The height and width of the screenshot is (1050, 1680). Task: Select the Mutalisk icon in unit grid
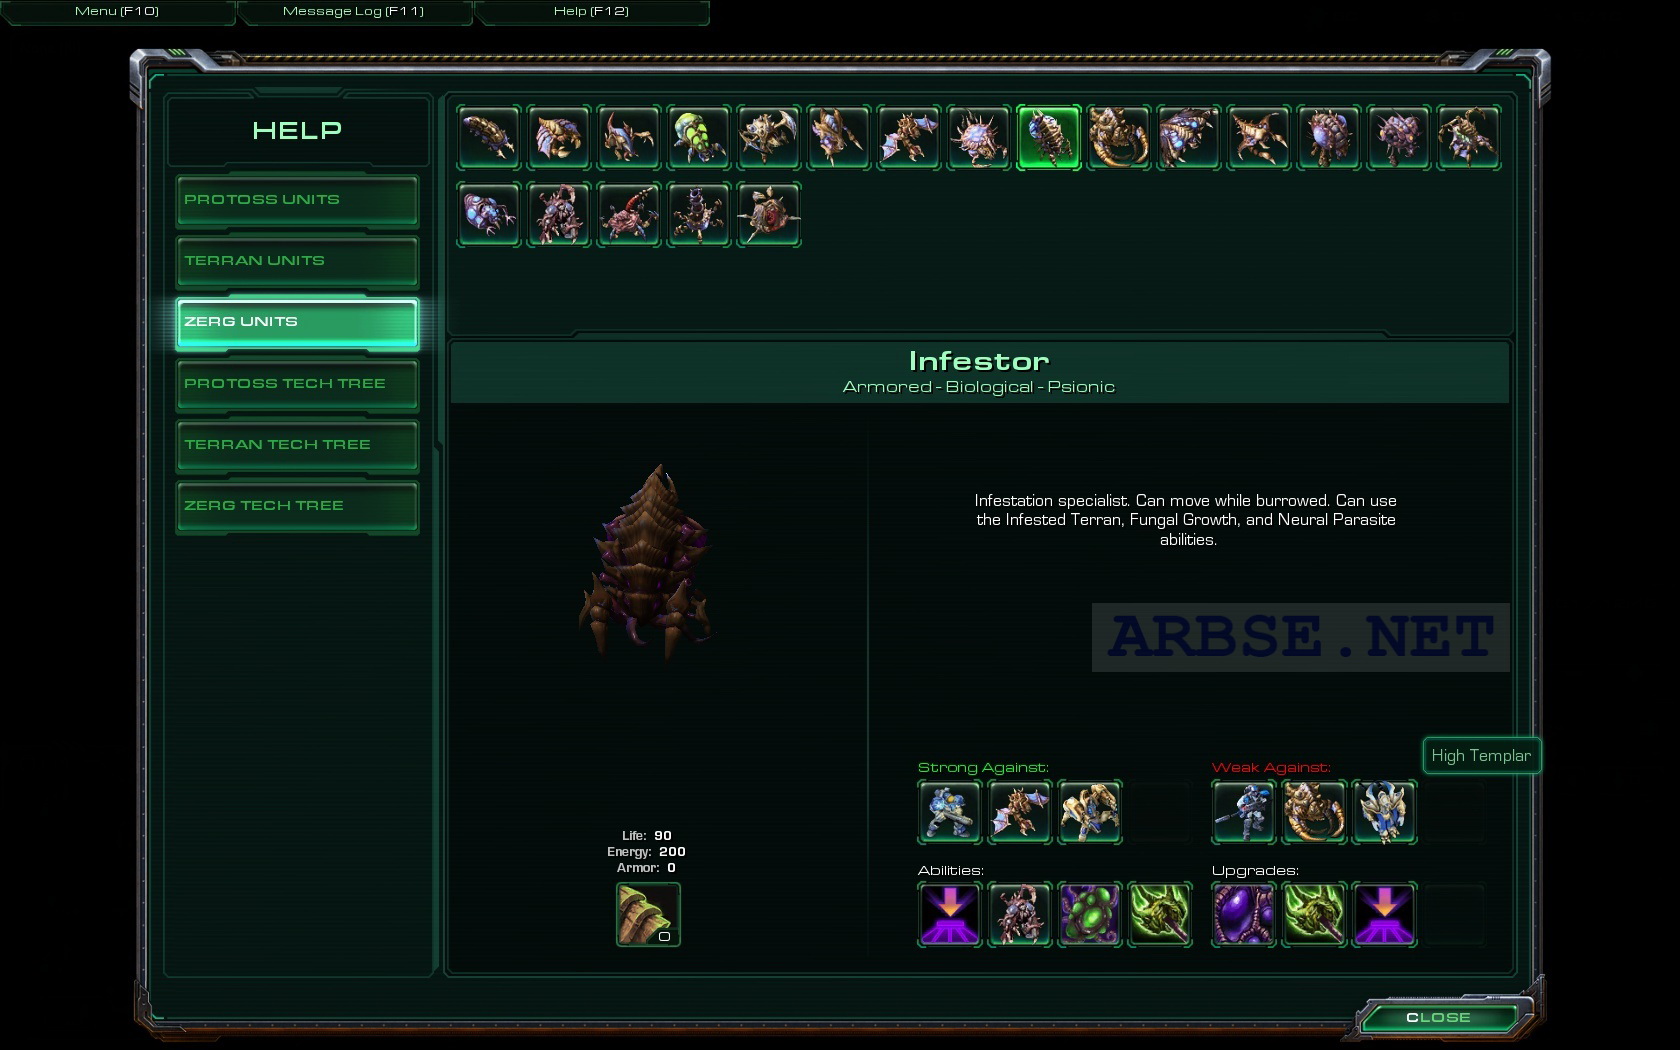pos(909,137)
